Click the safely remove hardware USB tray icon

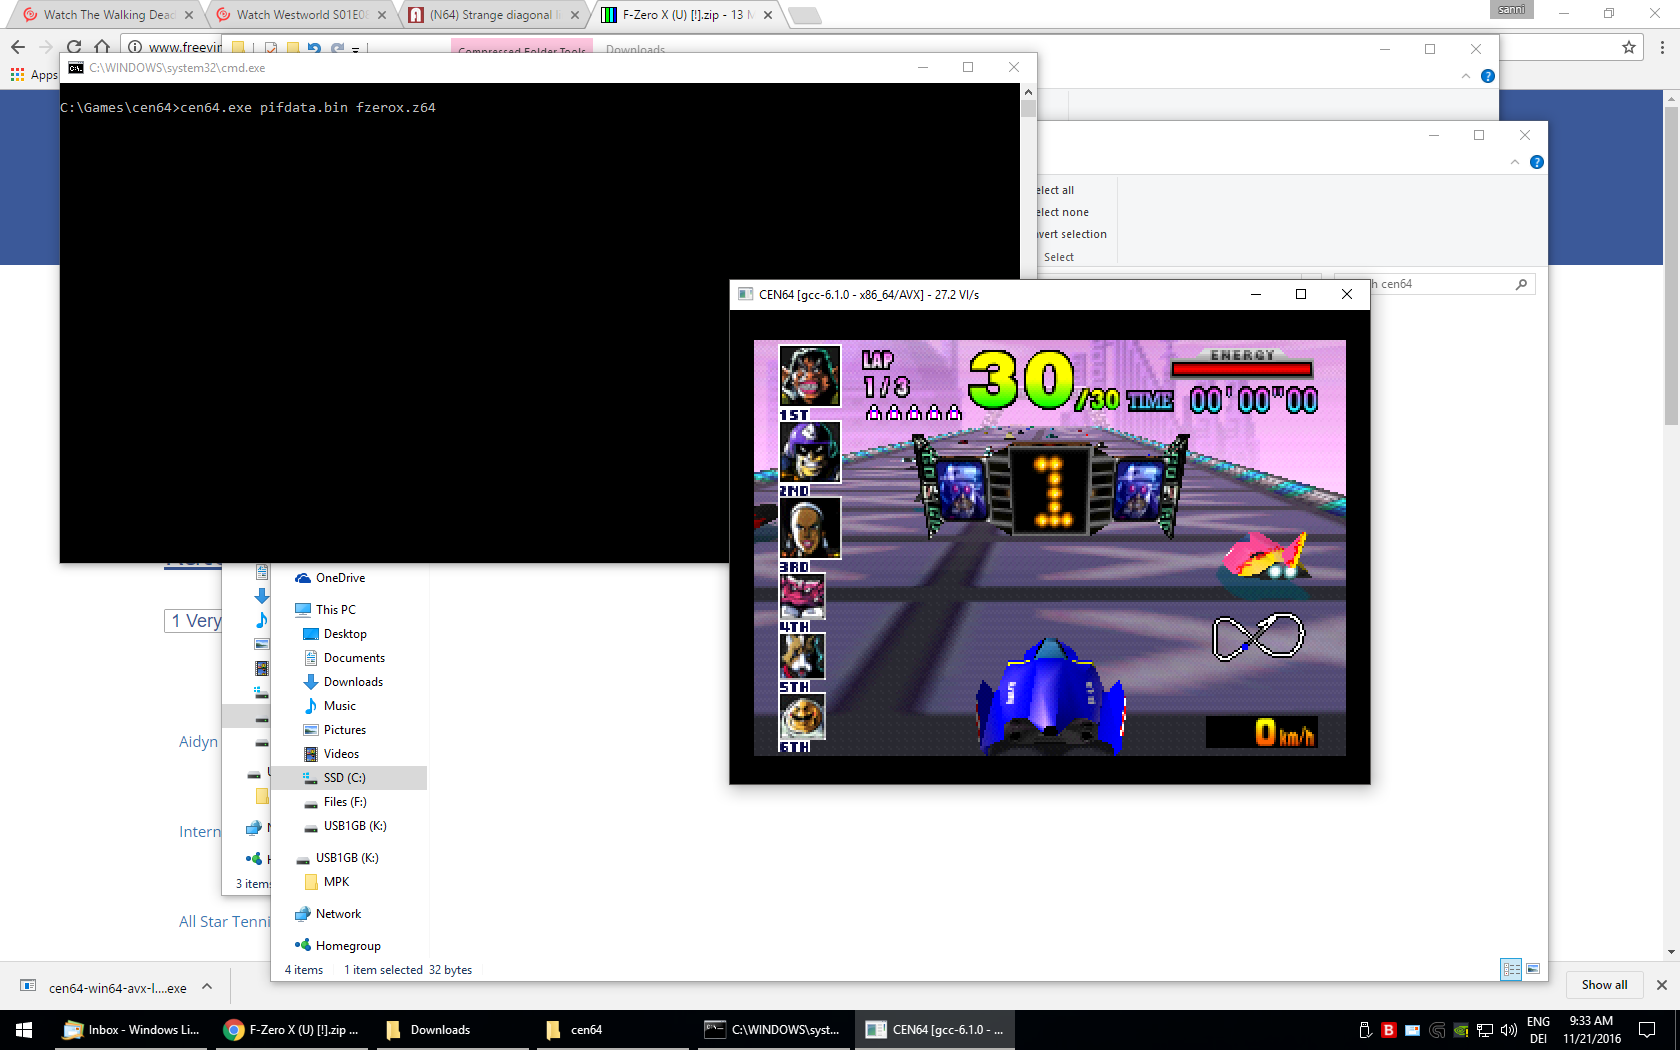click(1365, 1030)
